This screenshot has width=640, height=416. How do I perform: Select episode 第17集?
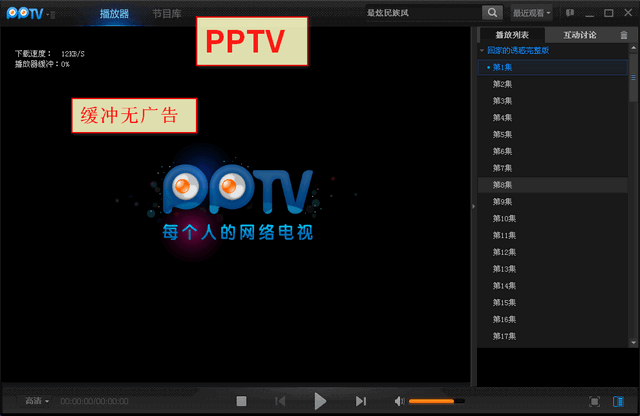coord(553,336)
